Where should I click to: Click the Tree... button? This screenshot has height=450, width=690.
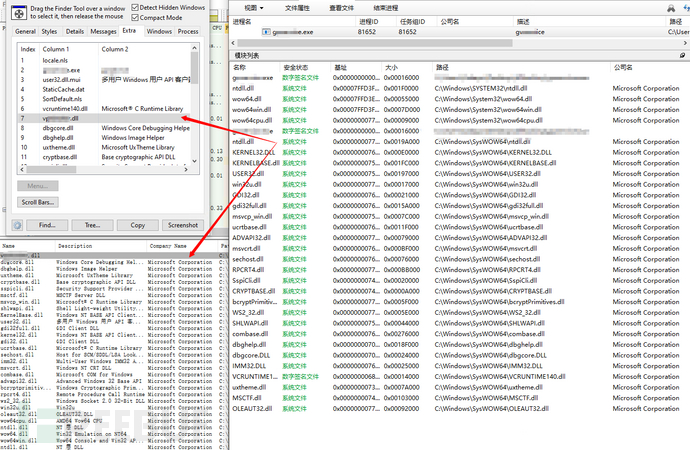click(x=93, y=225)
